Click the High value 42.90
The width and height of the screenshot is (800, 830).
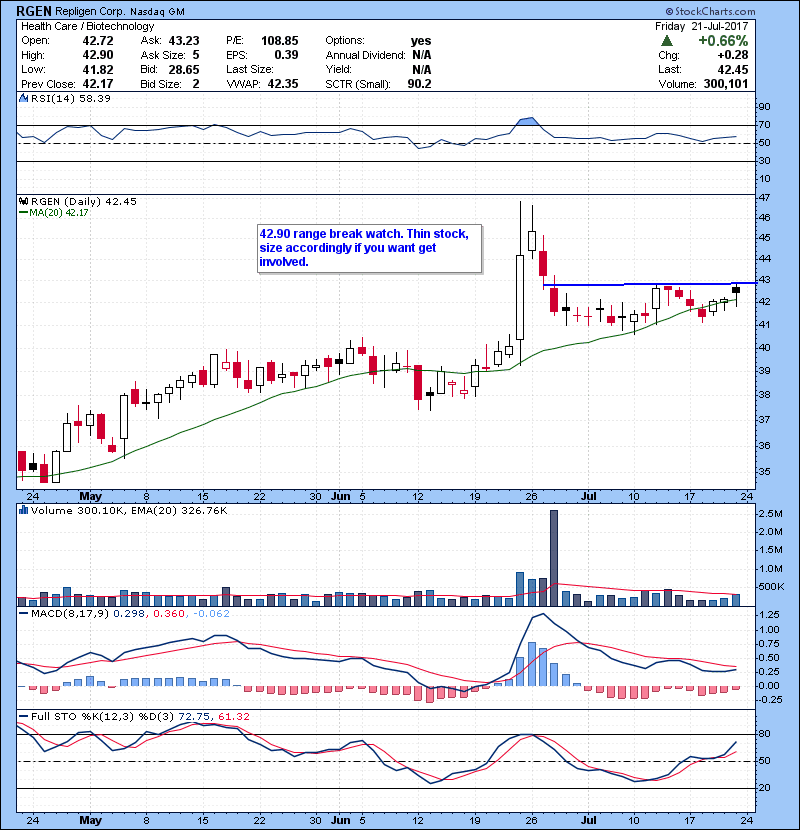(x=98, y=55)
